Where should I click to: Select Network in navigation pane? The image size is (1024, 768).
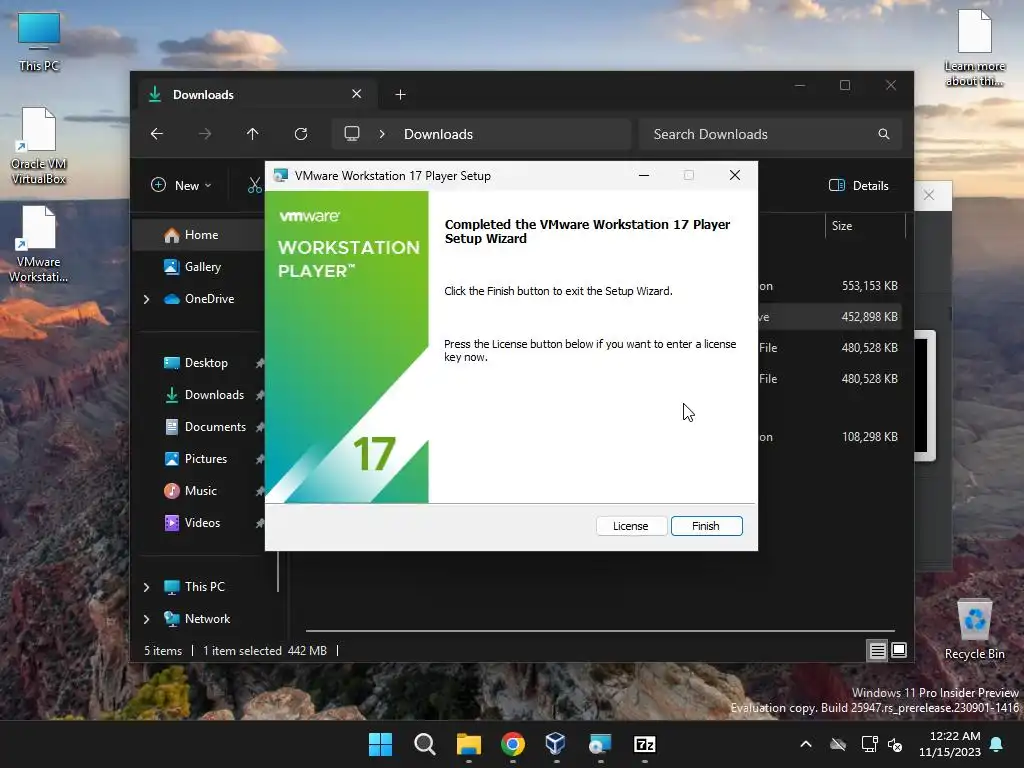coord(207,618)
